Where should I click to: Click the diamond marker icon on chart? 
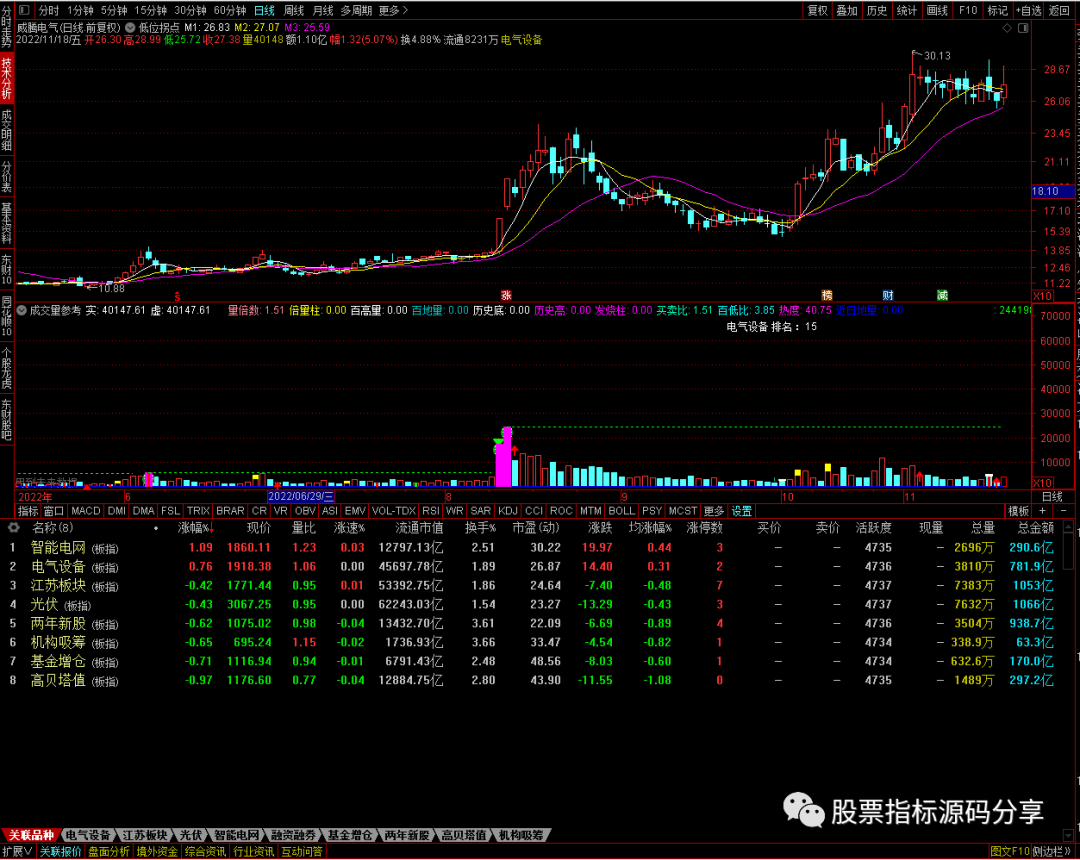1007,28
